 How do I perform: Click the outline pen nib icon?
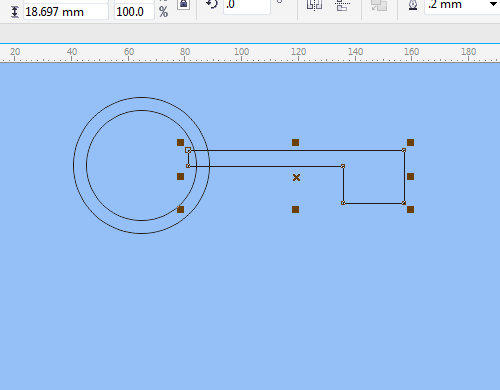coord(413,5)
